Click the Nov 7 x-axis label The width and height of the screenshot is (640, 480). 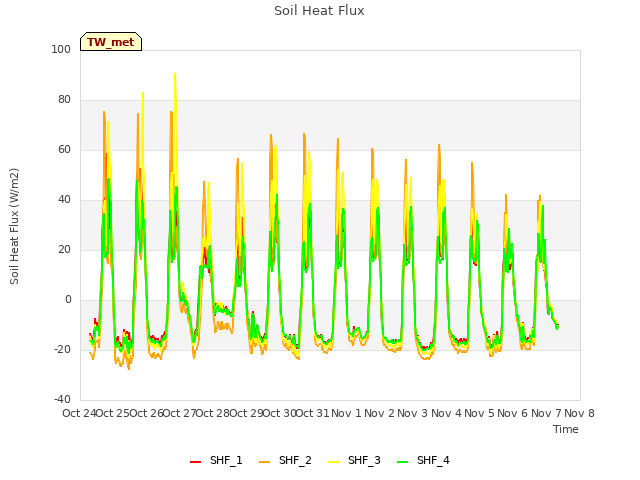(x=546, y=413)
